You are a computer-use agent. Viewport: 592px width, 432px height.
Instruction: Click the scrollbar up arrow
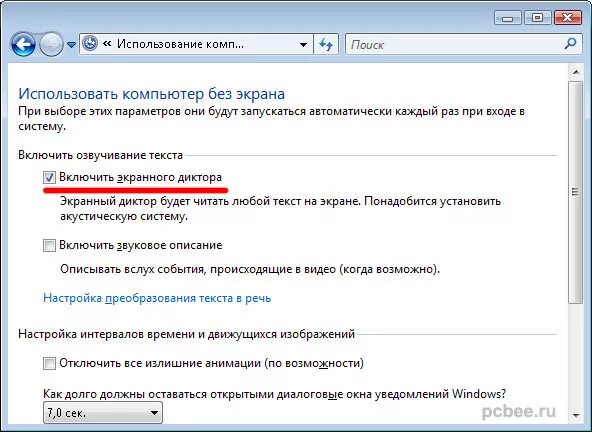tap(576, 72)
